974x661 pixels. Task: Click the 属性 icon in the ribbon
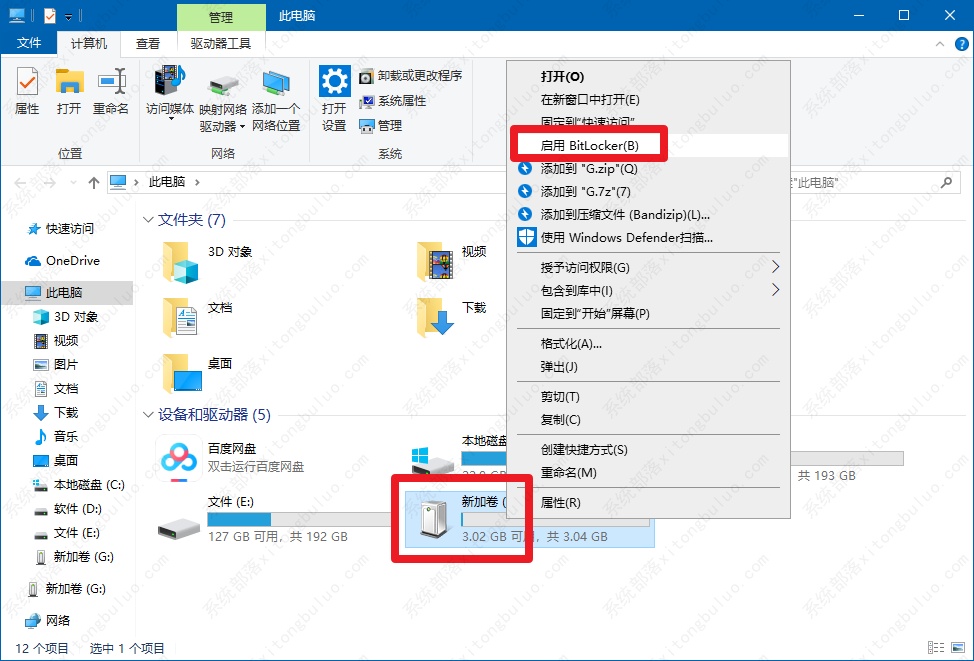27,90
